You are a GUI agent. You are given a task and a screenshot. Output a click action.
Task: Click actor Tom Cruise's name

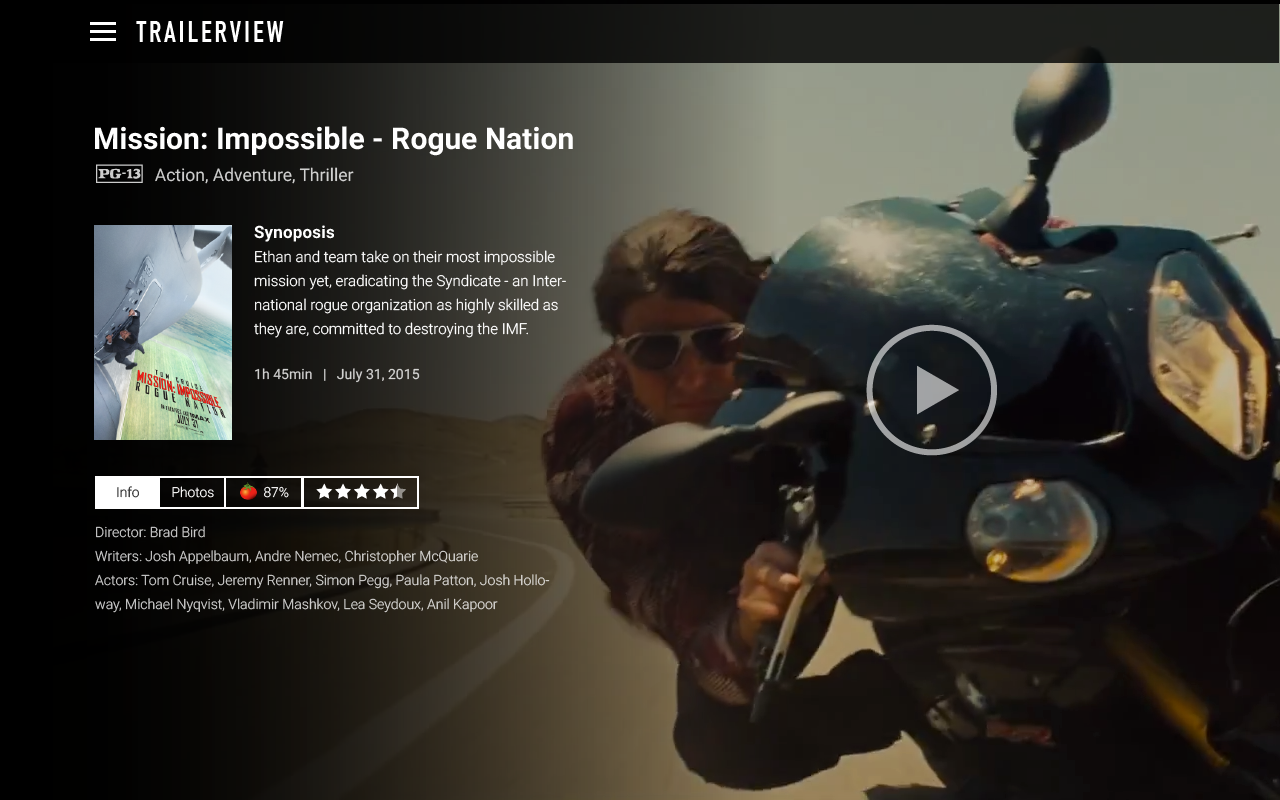point(176,580)
